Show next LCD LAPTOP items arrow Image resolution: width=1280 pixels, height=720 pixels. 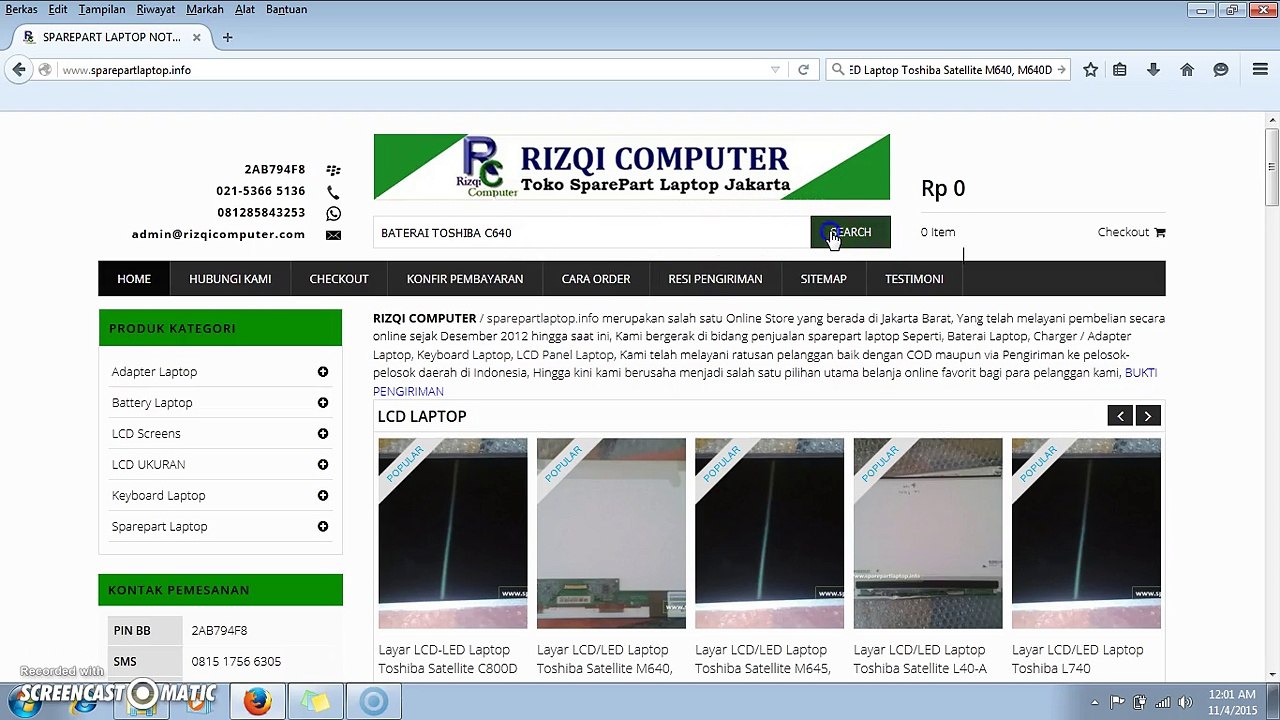(x=1148, y=416)
